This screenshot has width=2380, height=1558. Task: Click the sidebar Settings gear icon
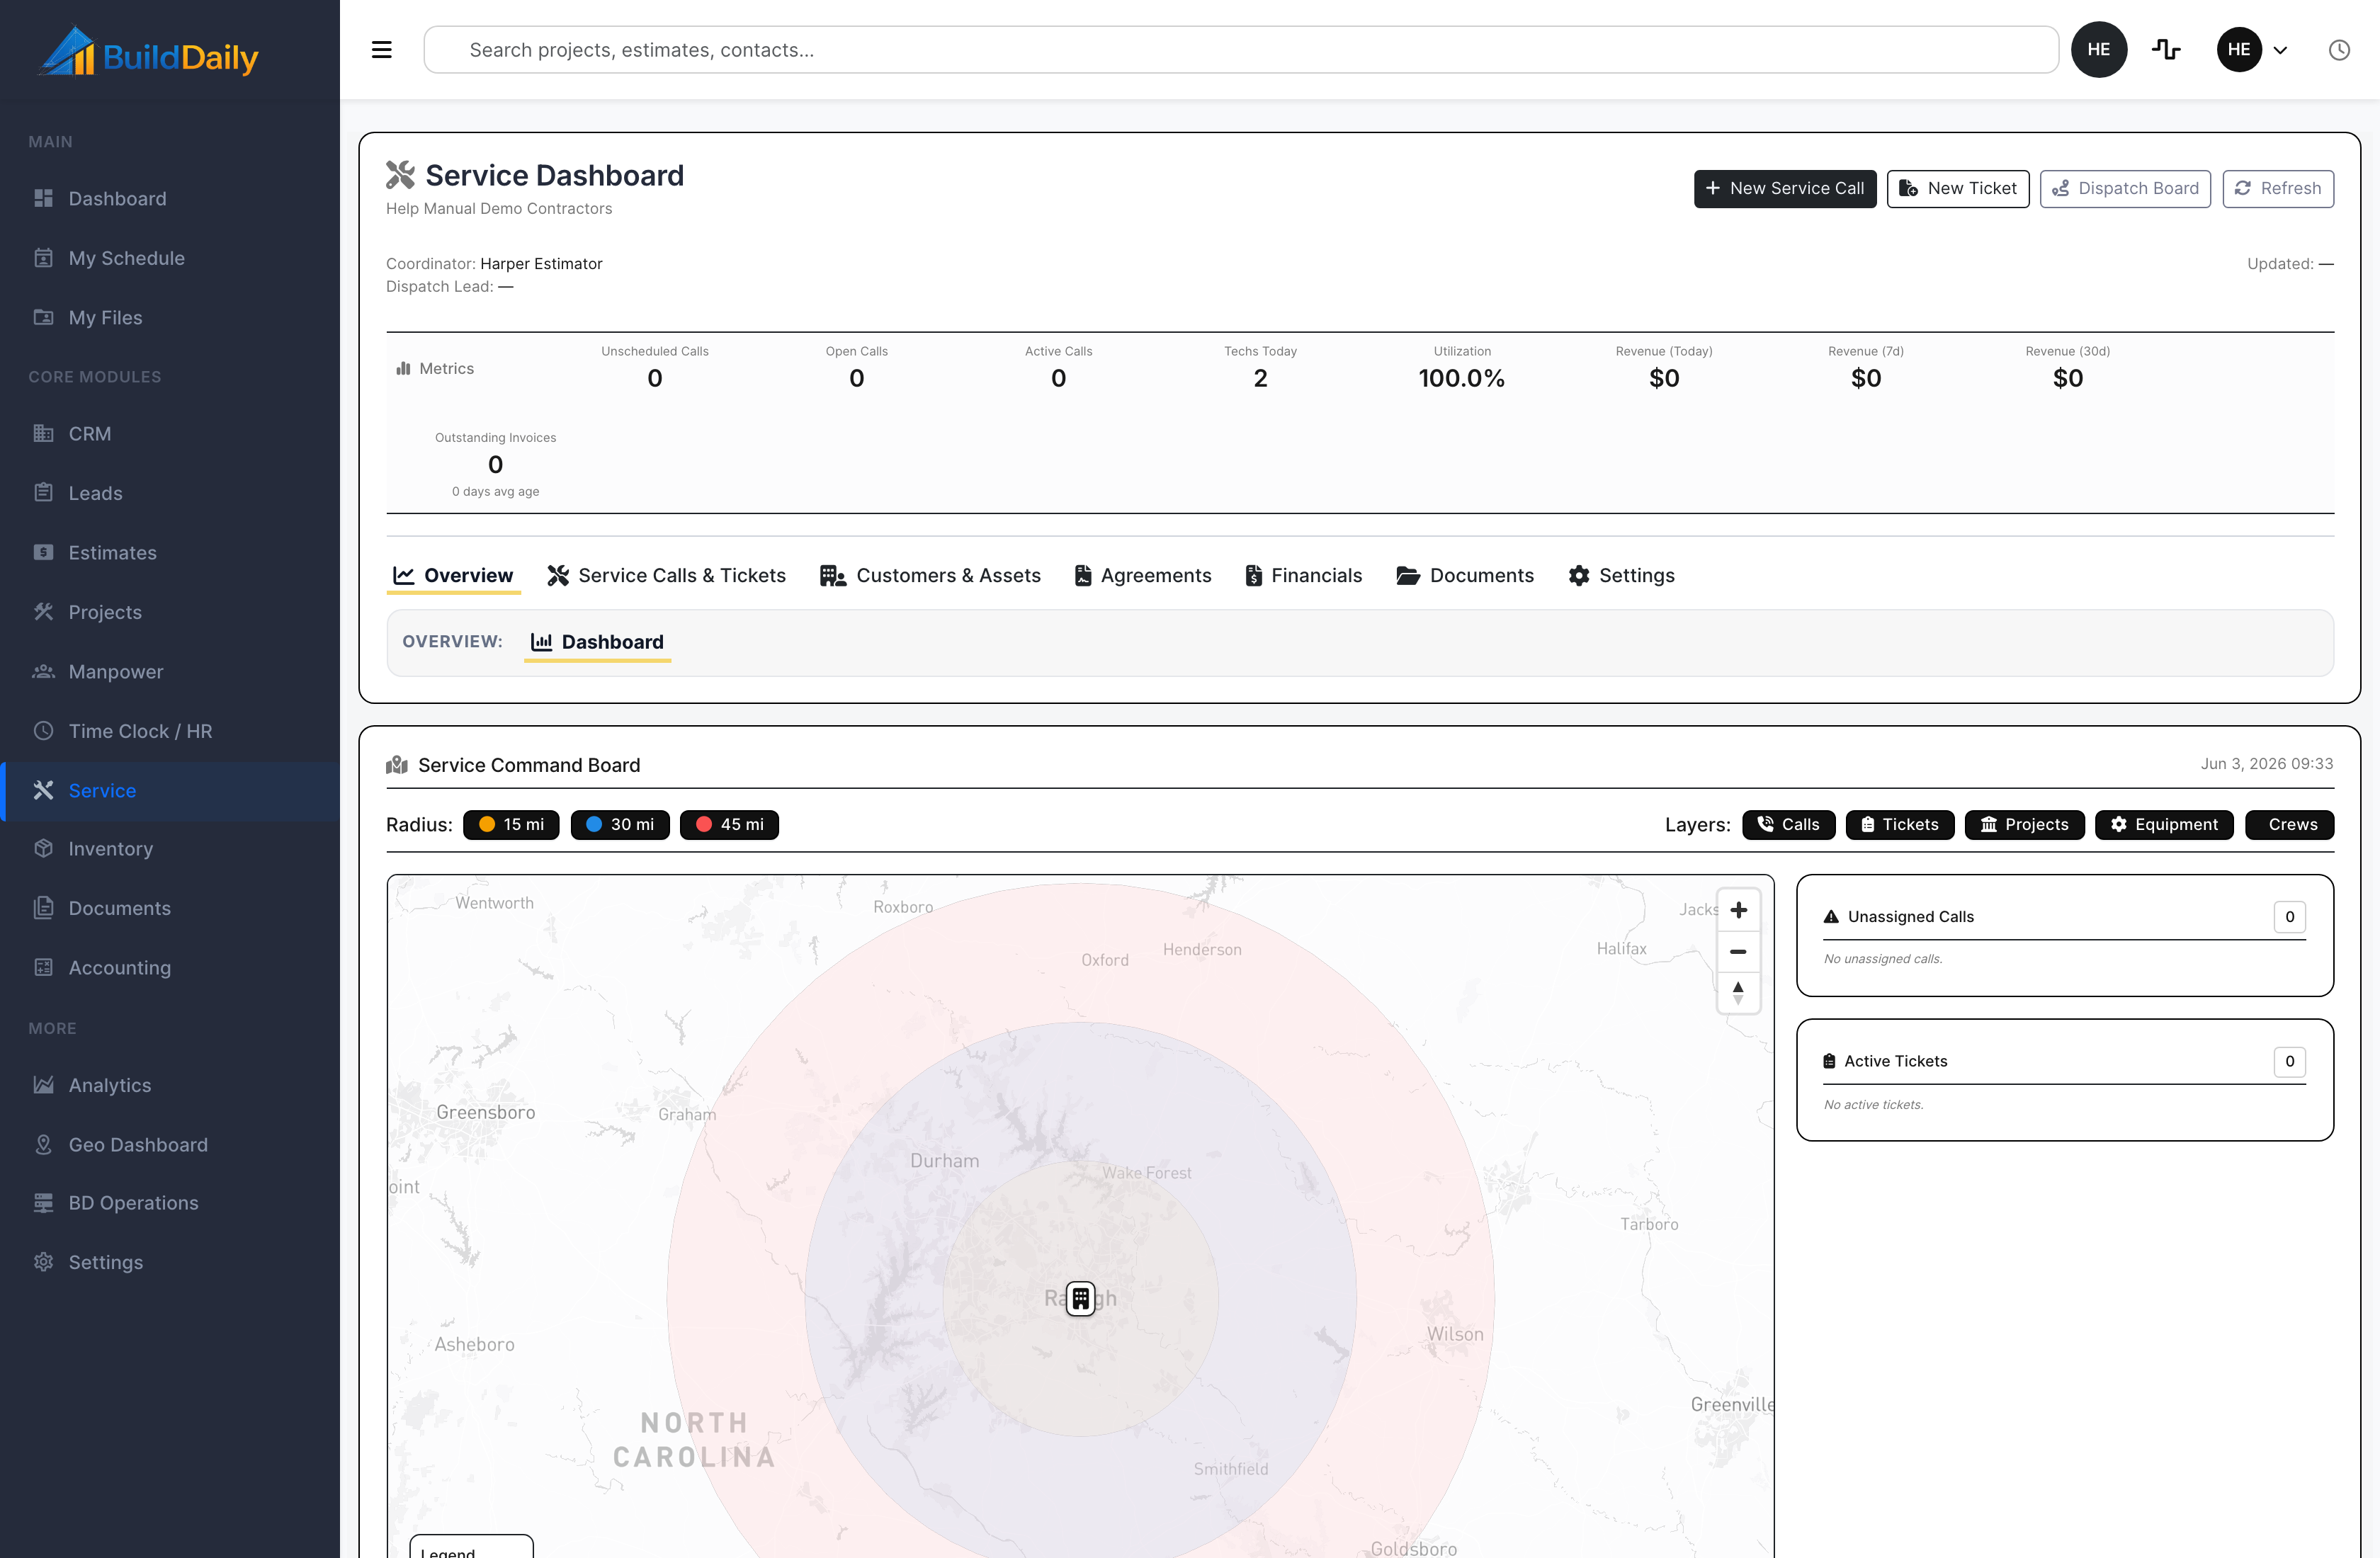pos(43,1262)
